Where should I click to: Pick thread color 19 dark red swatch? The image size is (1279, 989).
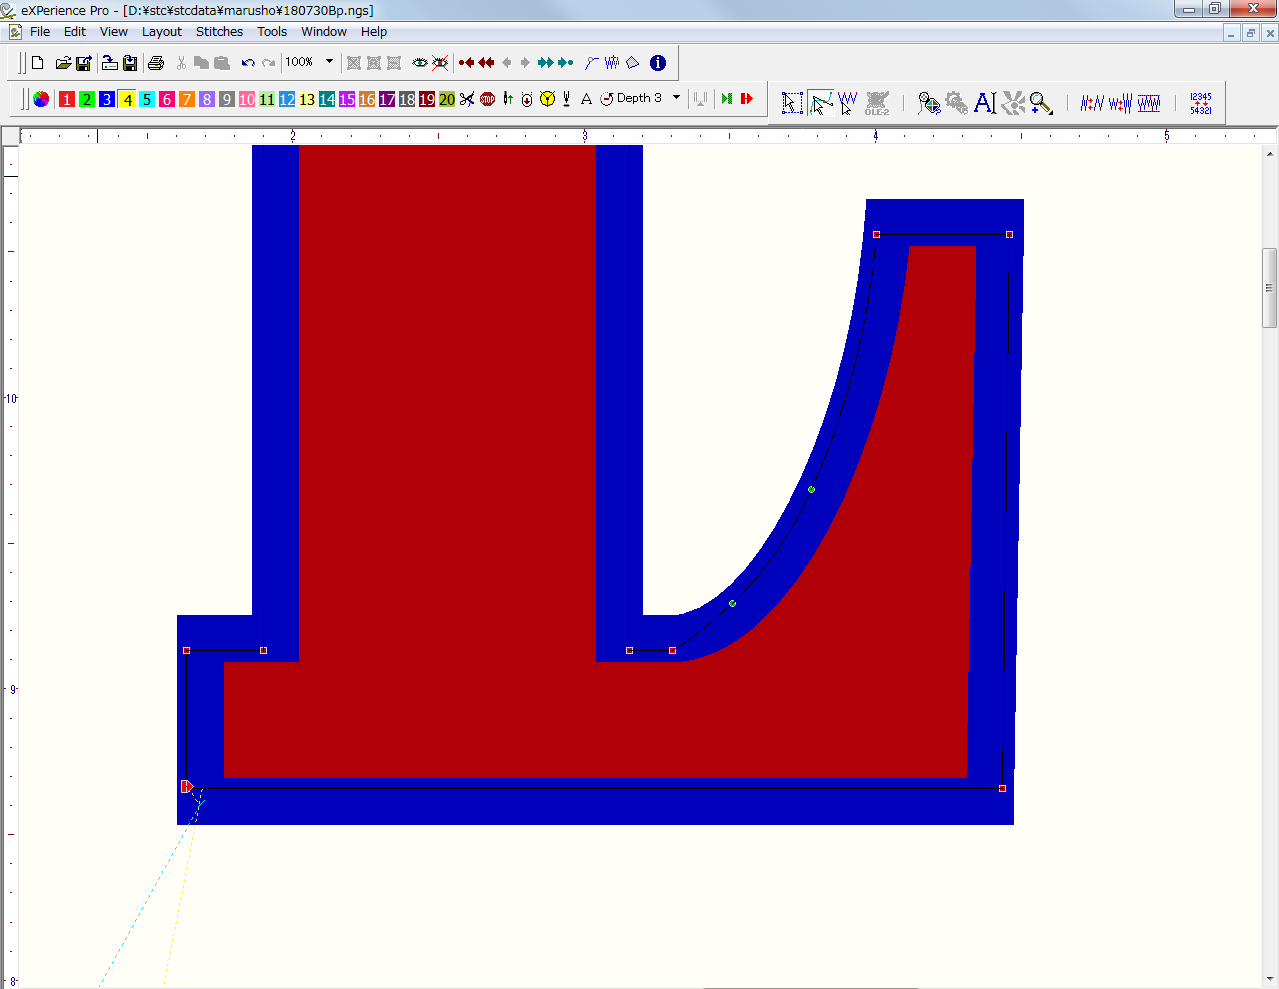pos(427,99)
